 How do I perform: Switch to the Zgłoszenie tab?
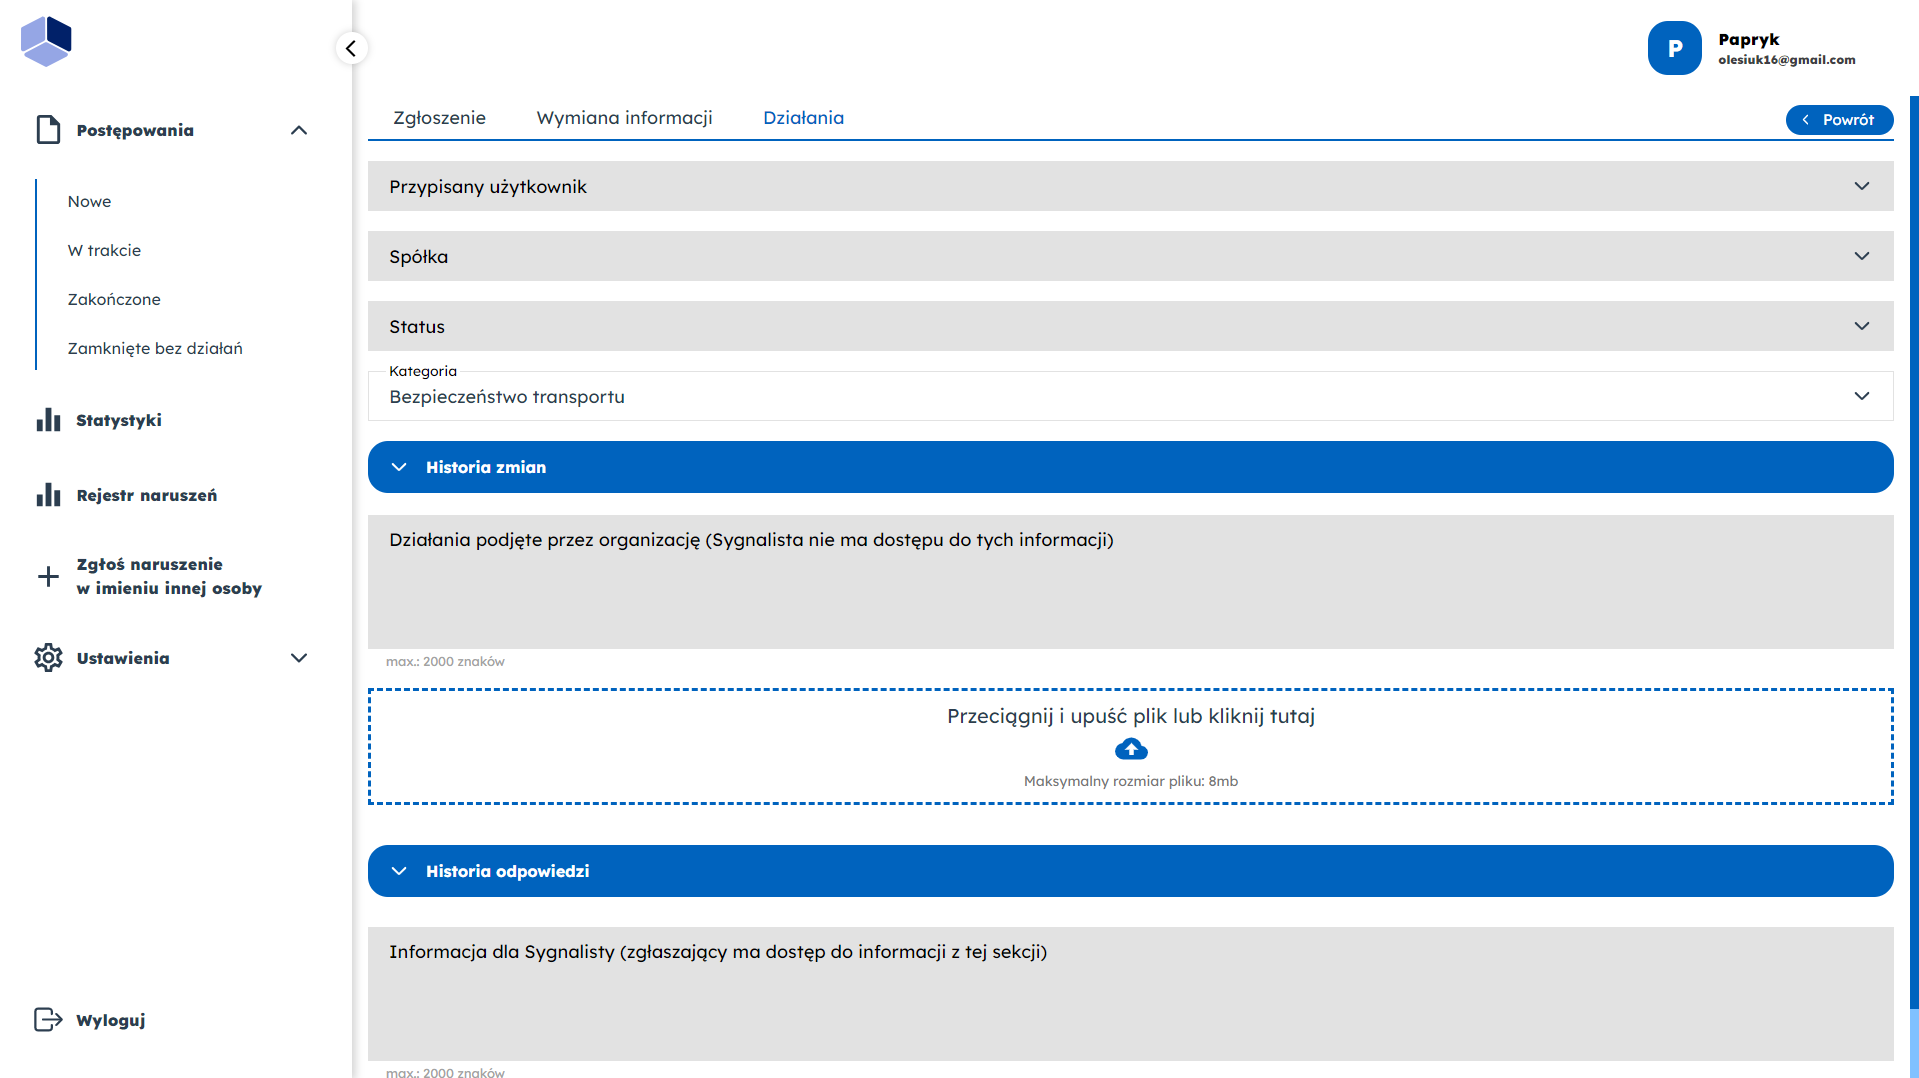(439, 118)
